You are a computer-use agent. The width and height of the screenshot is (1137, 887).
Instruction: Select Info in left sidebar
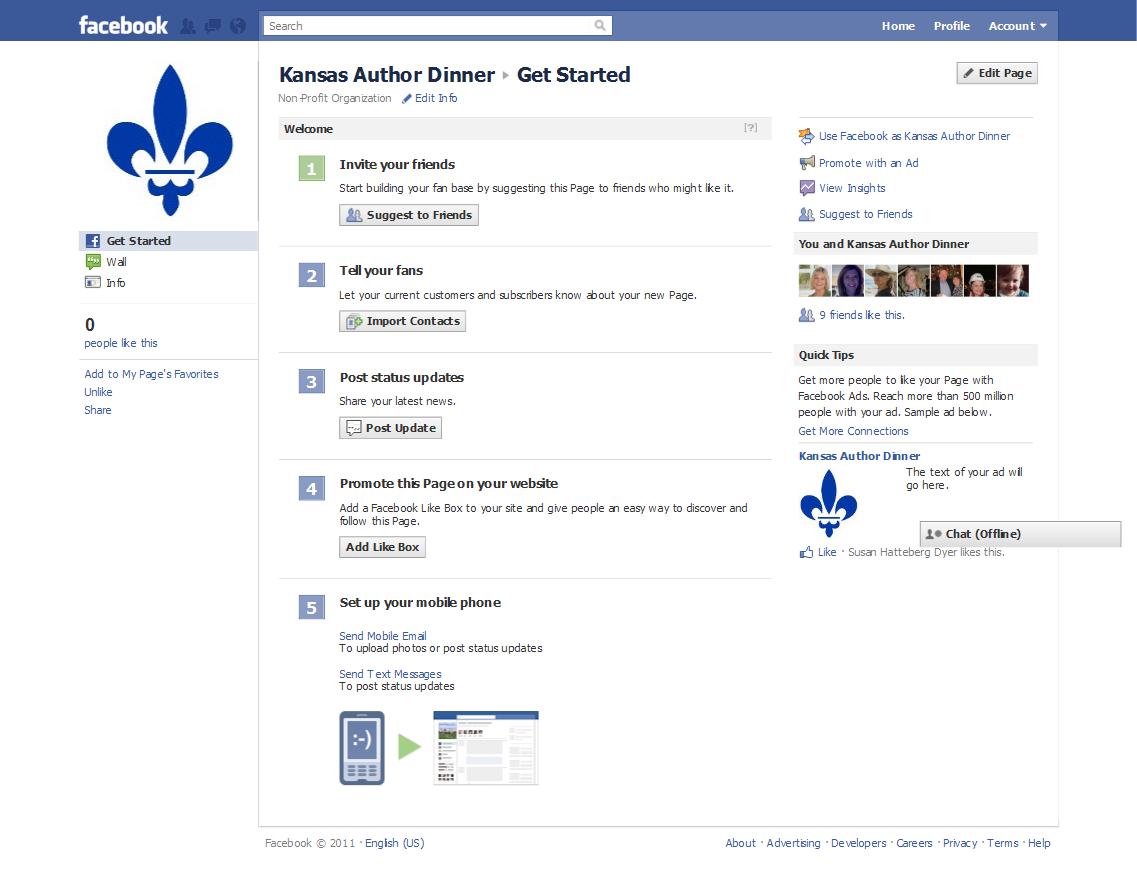[116, 283]
